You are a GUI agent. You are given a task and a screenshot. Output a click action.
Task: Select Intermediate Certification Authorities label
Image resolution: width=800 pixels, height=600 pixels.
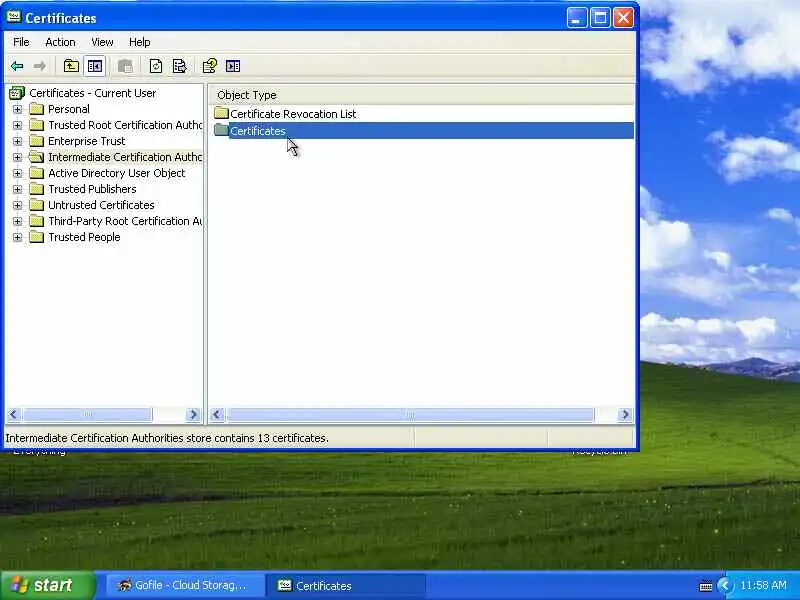click(125, 157)
